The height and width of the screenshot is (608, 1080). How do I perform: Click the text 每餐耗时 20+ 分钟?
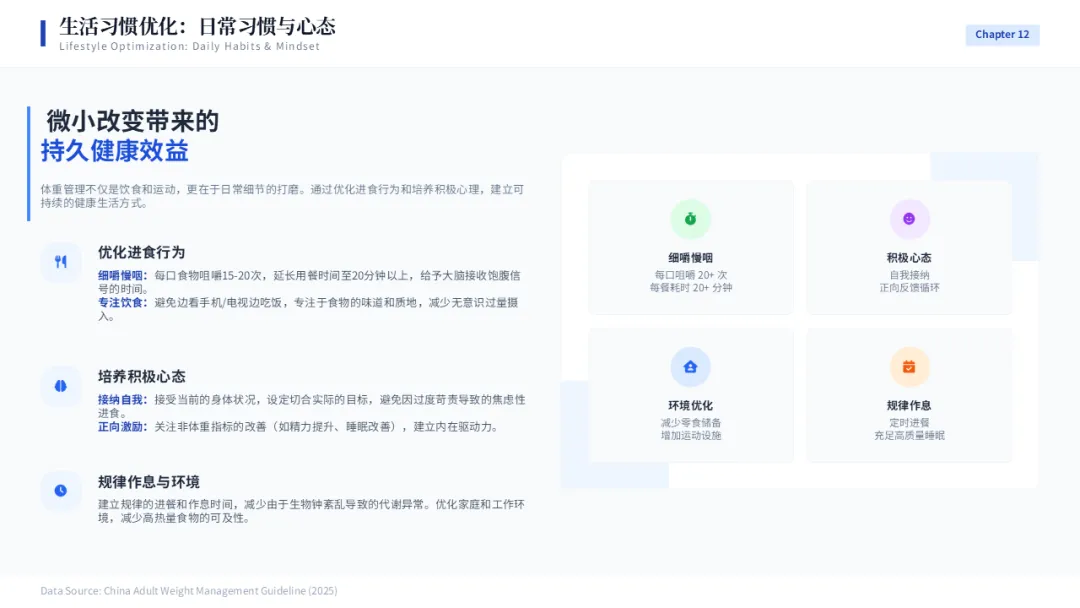coord(690,288)
